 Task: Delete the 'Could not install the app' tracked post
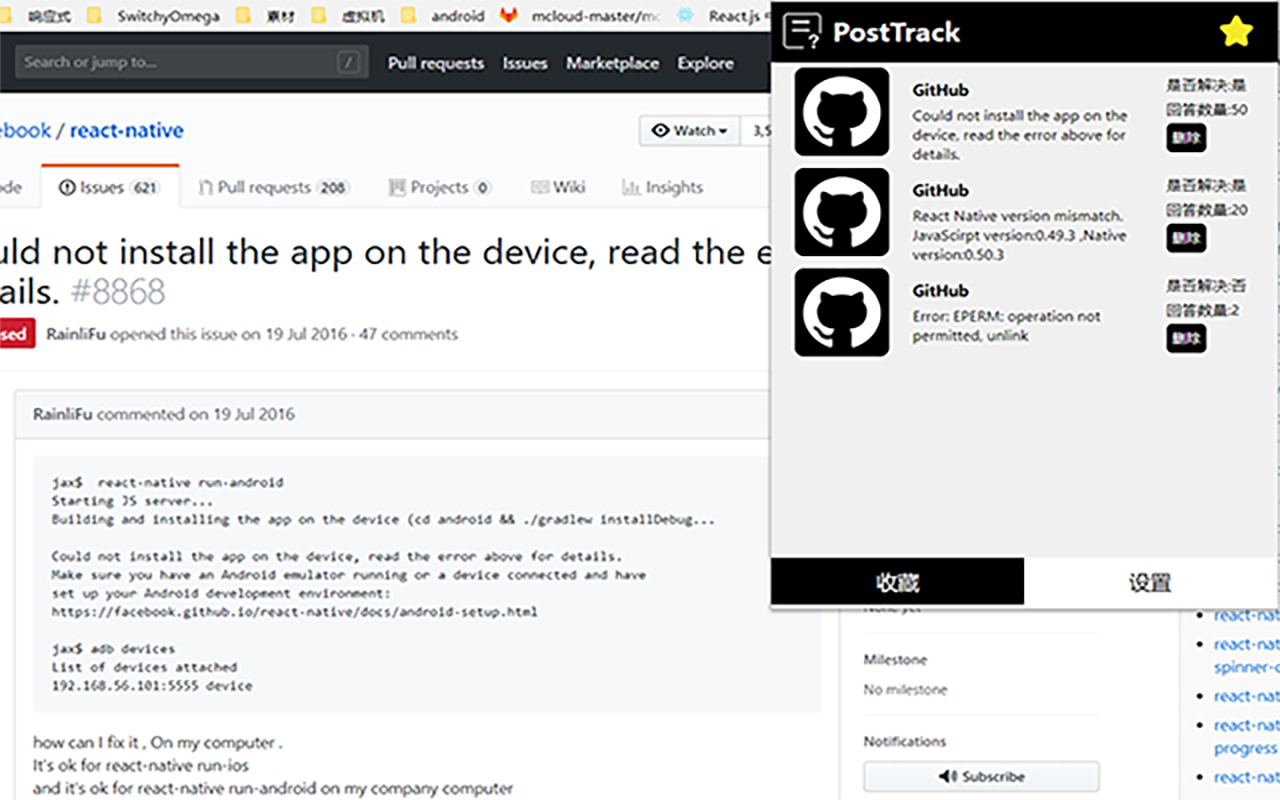coord(1186,138)
